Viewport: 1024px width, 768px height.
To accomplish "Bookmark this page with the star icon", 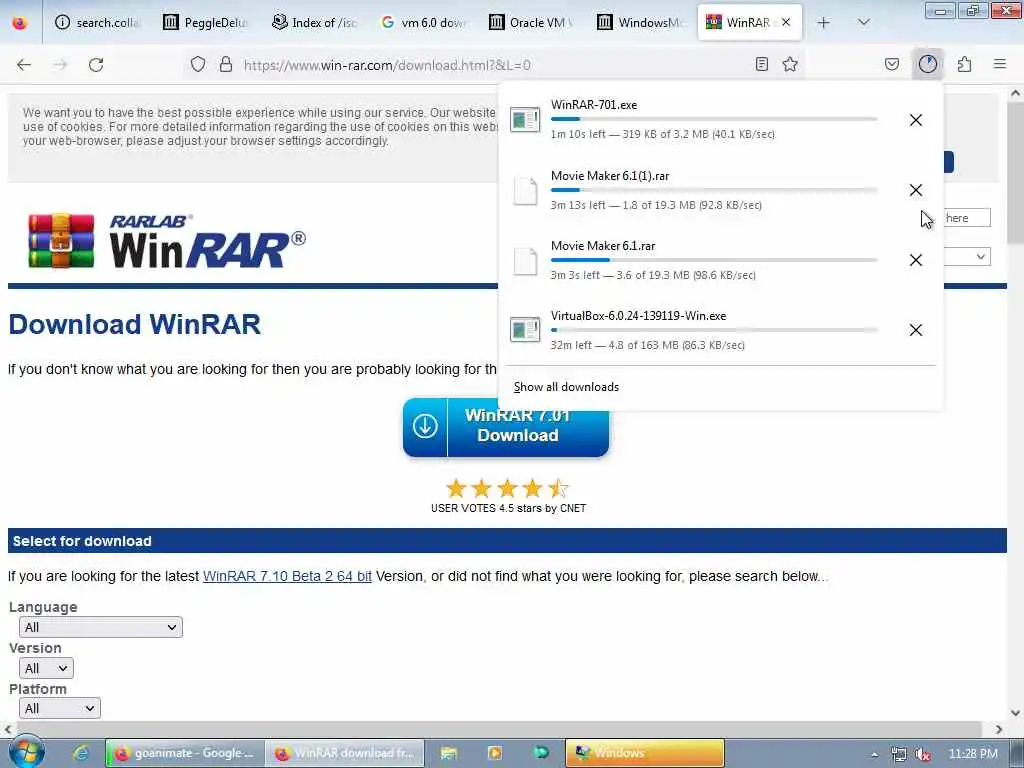I will (x=790, y=64).
